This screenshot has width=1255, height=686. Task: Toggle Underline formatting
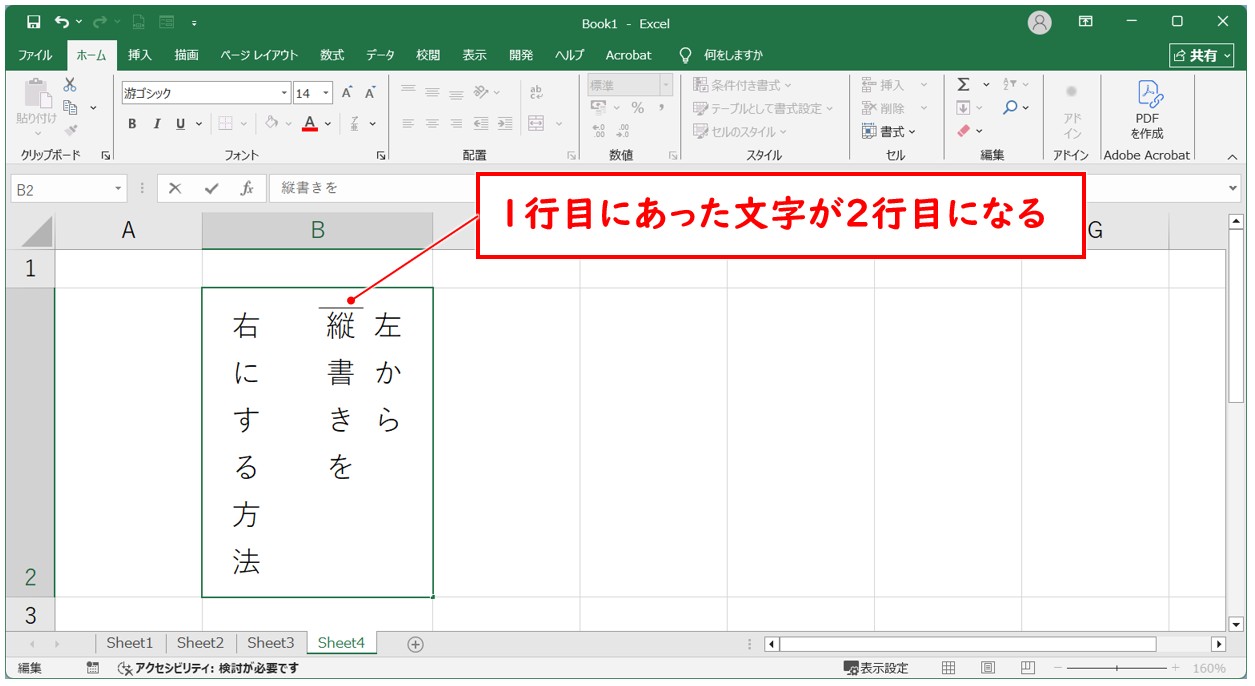(181, 124)
